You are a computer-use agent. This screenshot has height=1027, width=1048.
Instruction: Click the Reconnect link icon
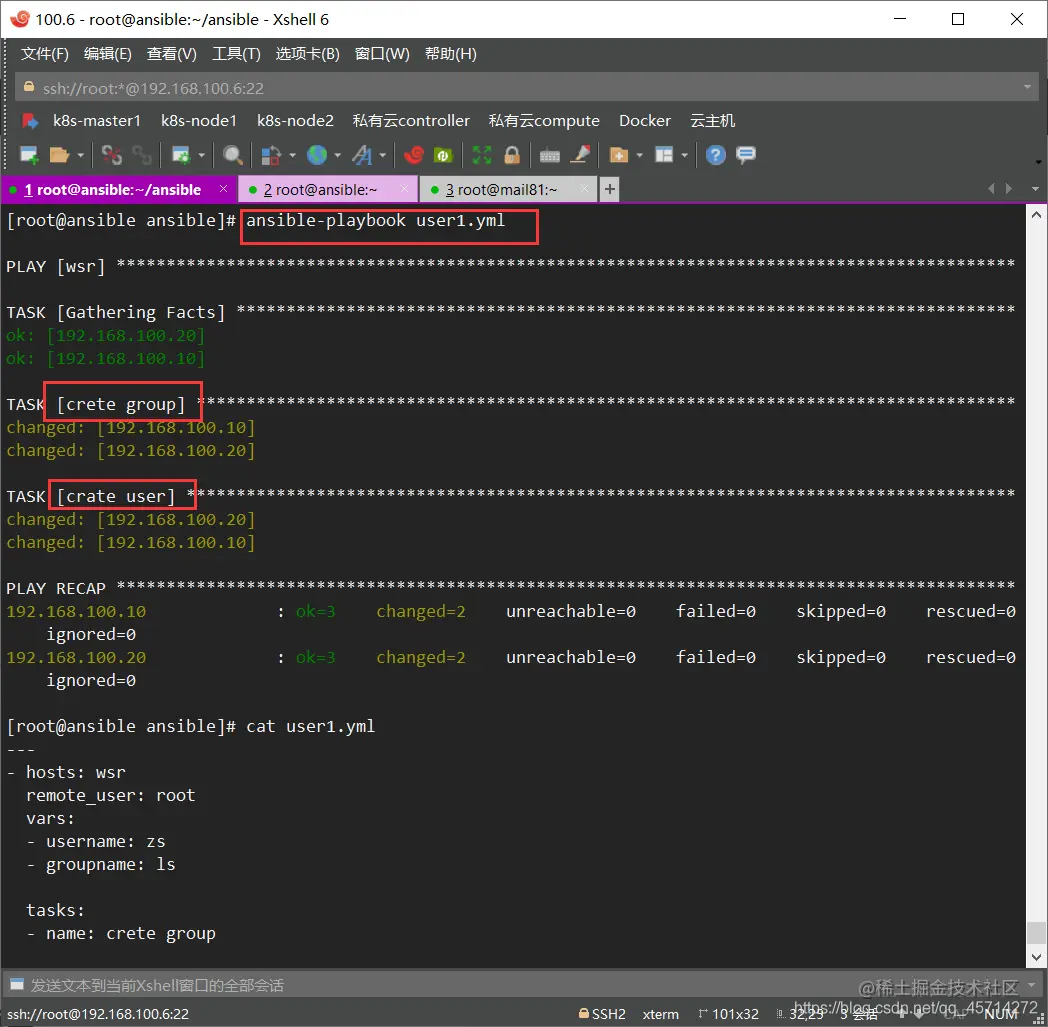click(x=142, y=155)
